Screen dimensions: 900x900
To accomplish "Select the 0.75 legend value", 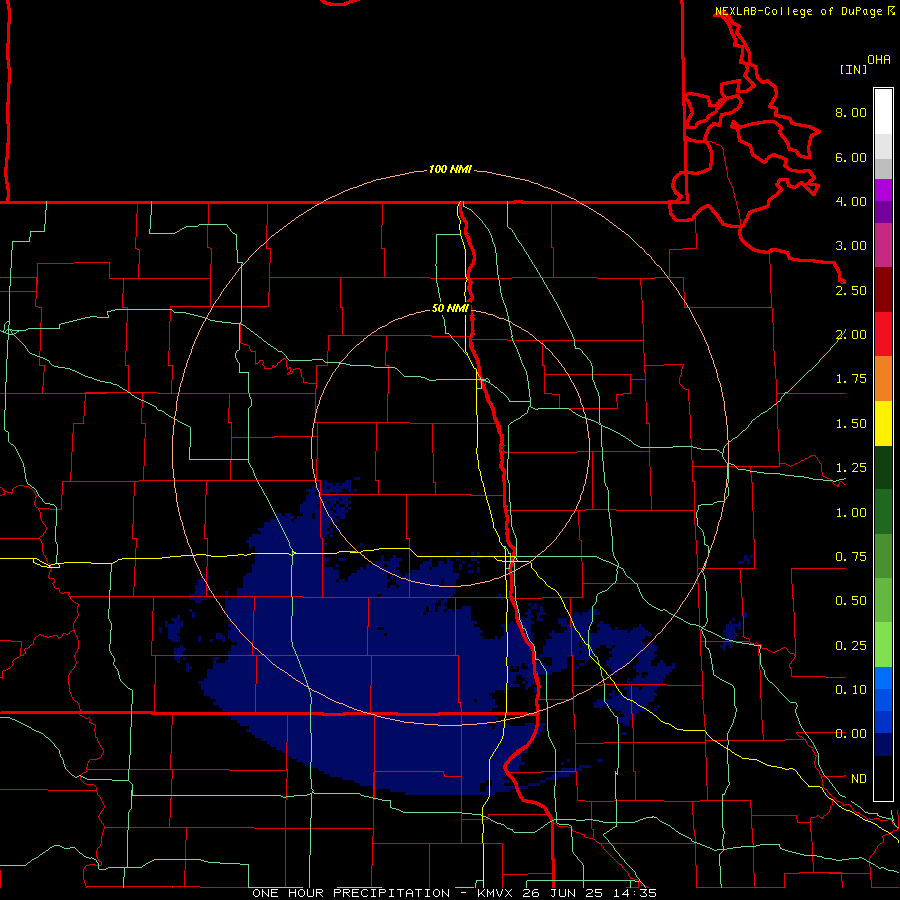I will click(851, 557).
